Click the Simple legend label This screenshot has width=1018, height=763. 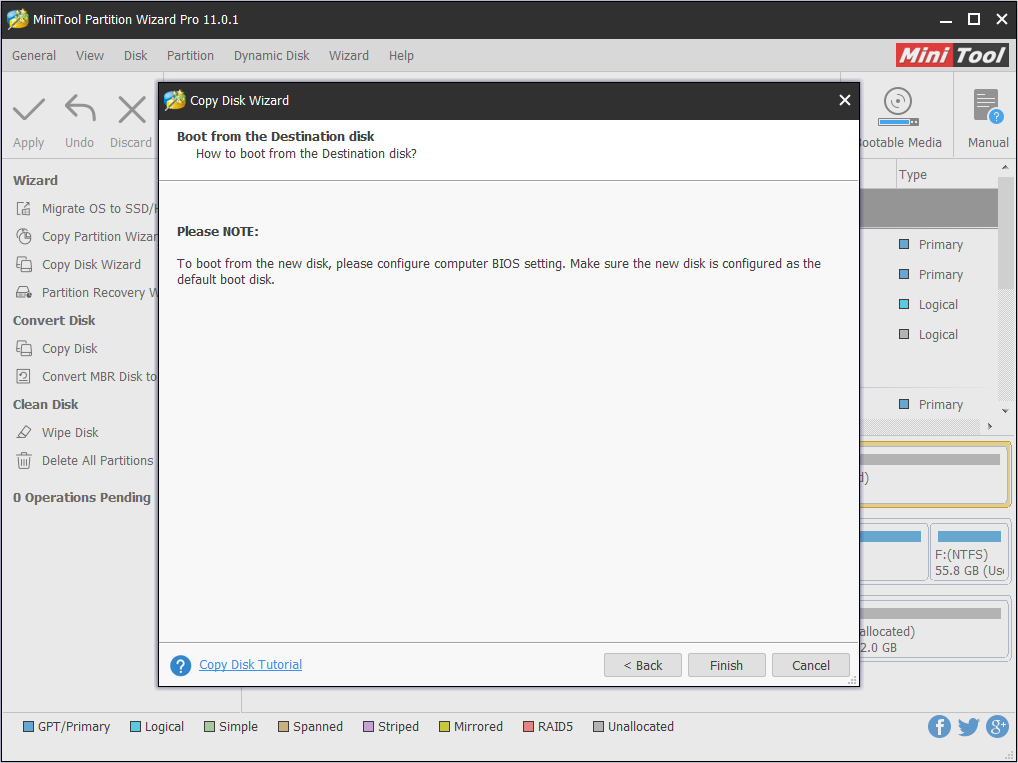coord(238,727)
